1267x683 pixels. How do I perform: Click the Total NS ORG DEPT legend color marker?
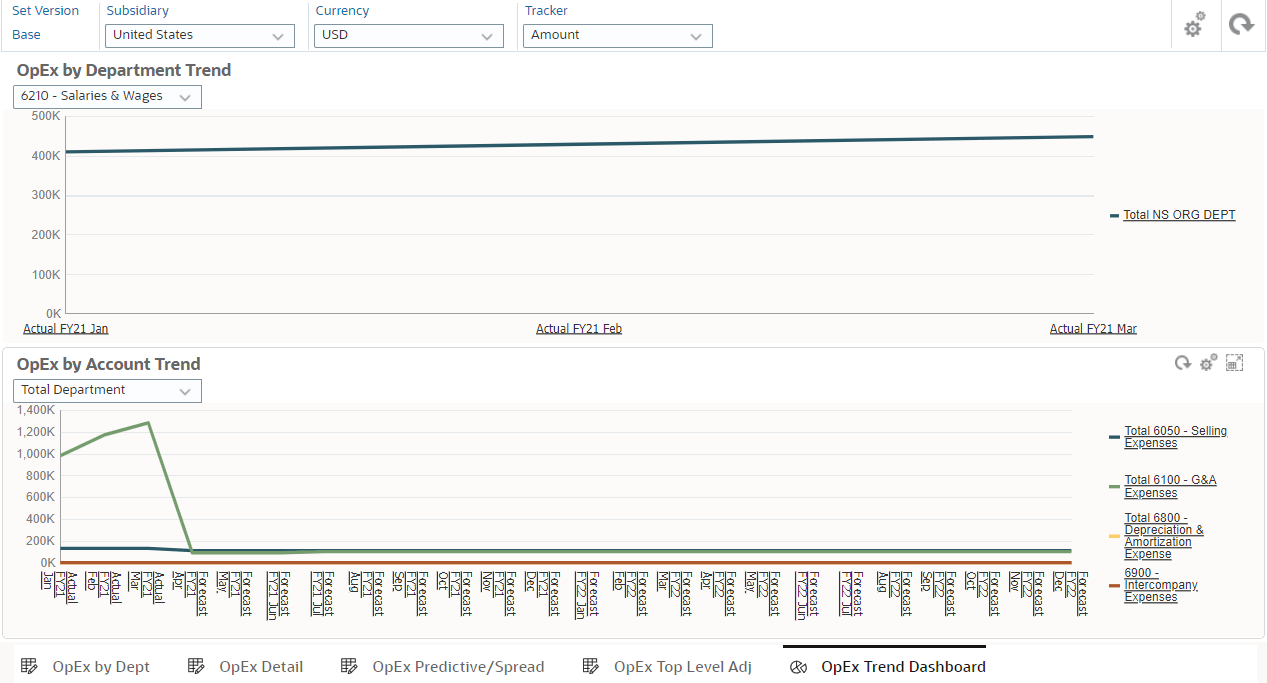1114,215
